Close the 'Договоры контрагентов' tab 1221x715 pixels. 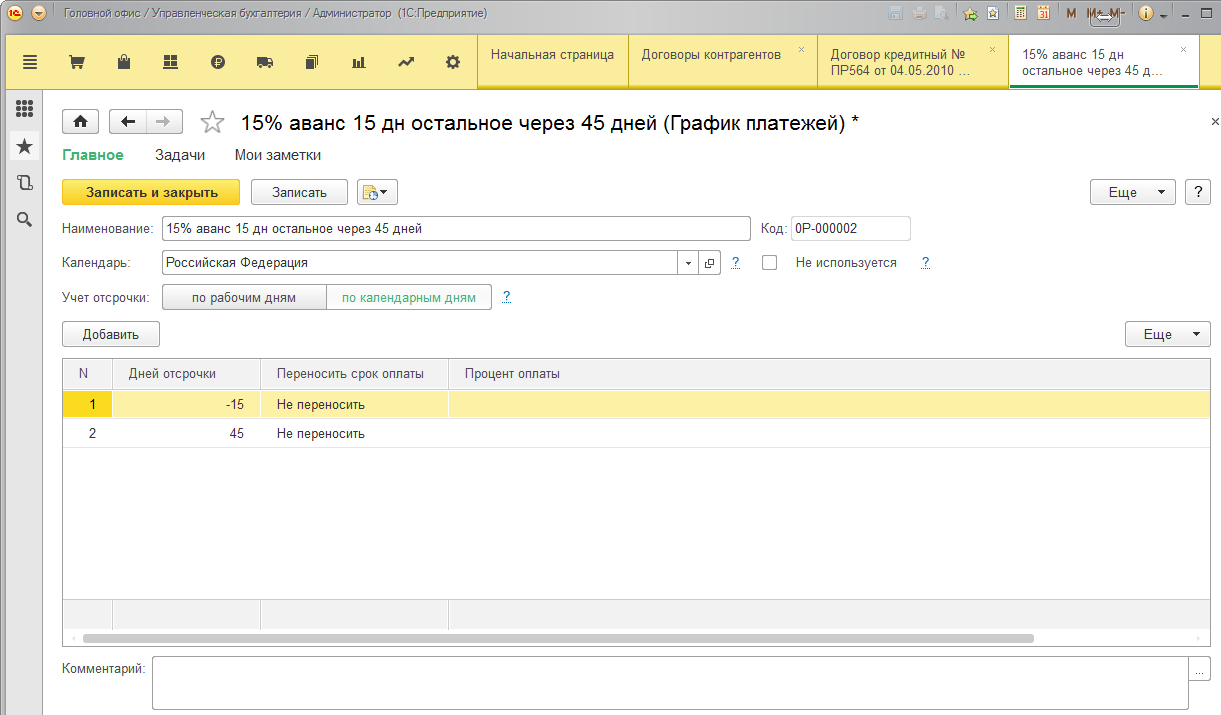pos(801,49)
